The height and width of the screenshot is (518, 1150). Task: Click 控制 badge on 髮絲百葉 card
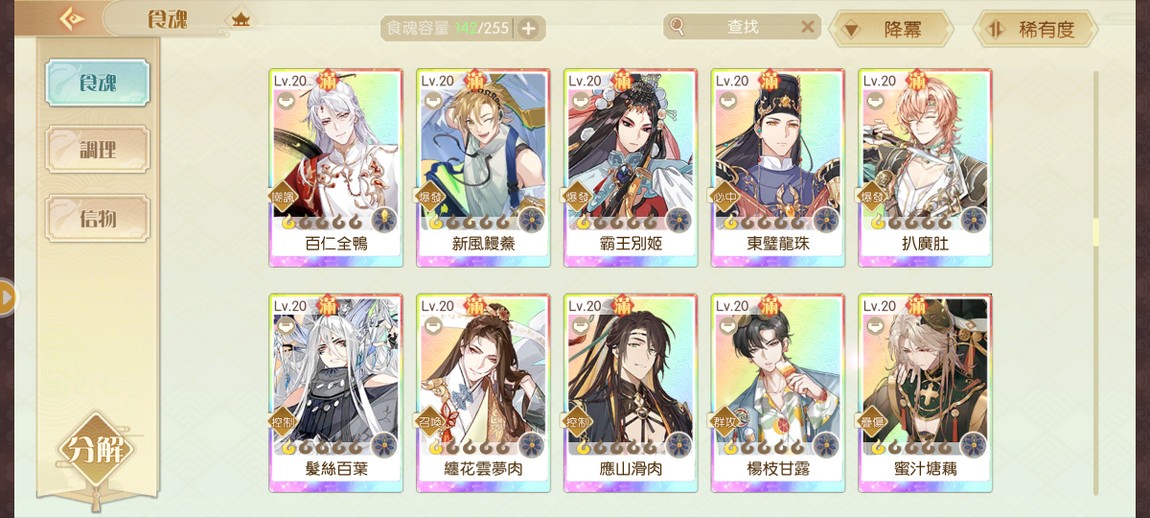tap(282, 423)
